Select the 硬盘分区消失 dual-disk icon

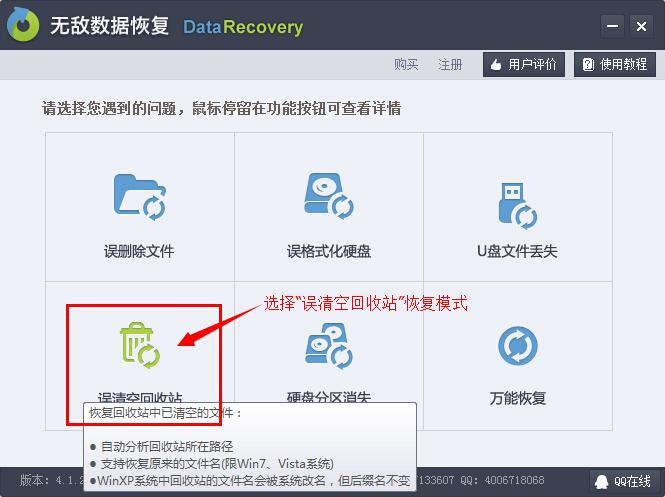click(x=329, y=346)
